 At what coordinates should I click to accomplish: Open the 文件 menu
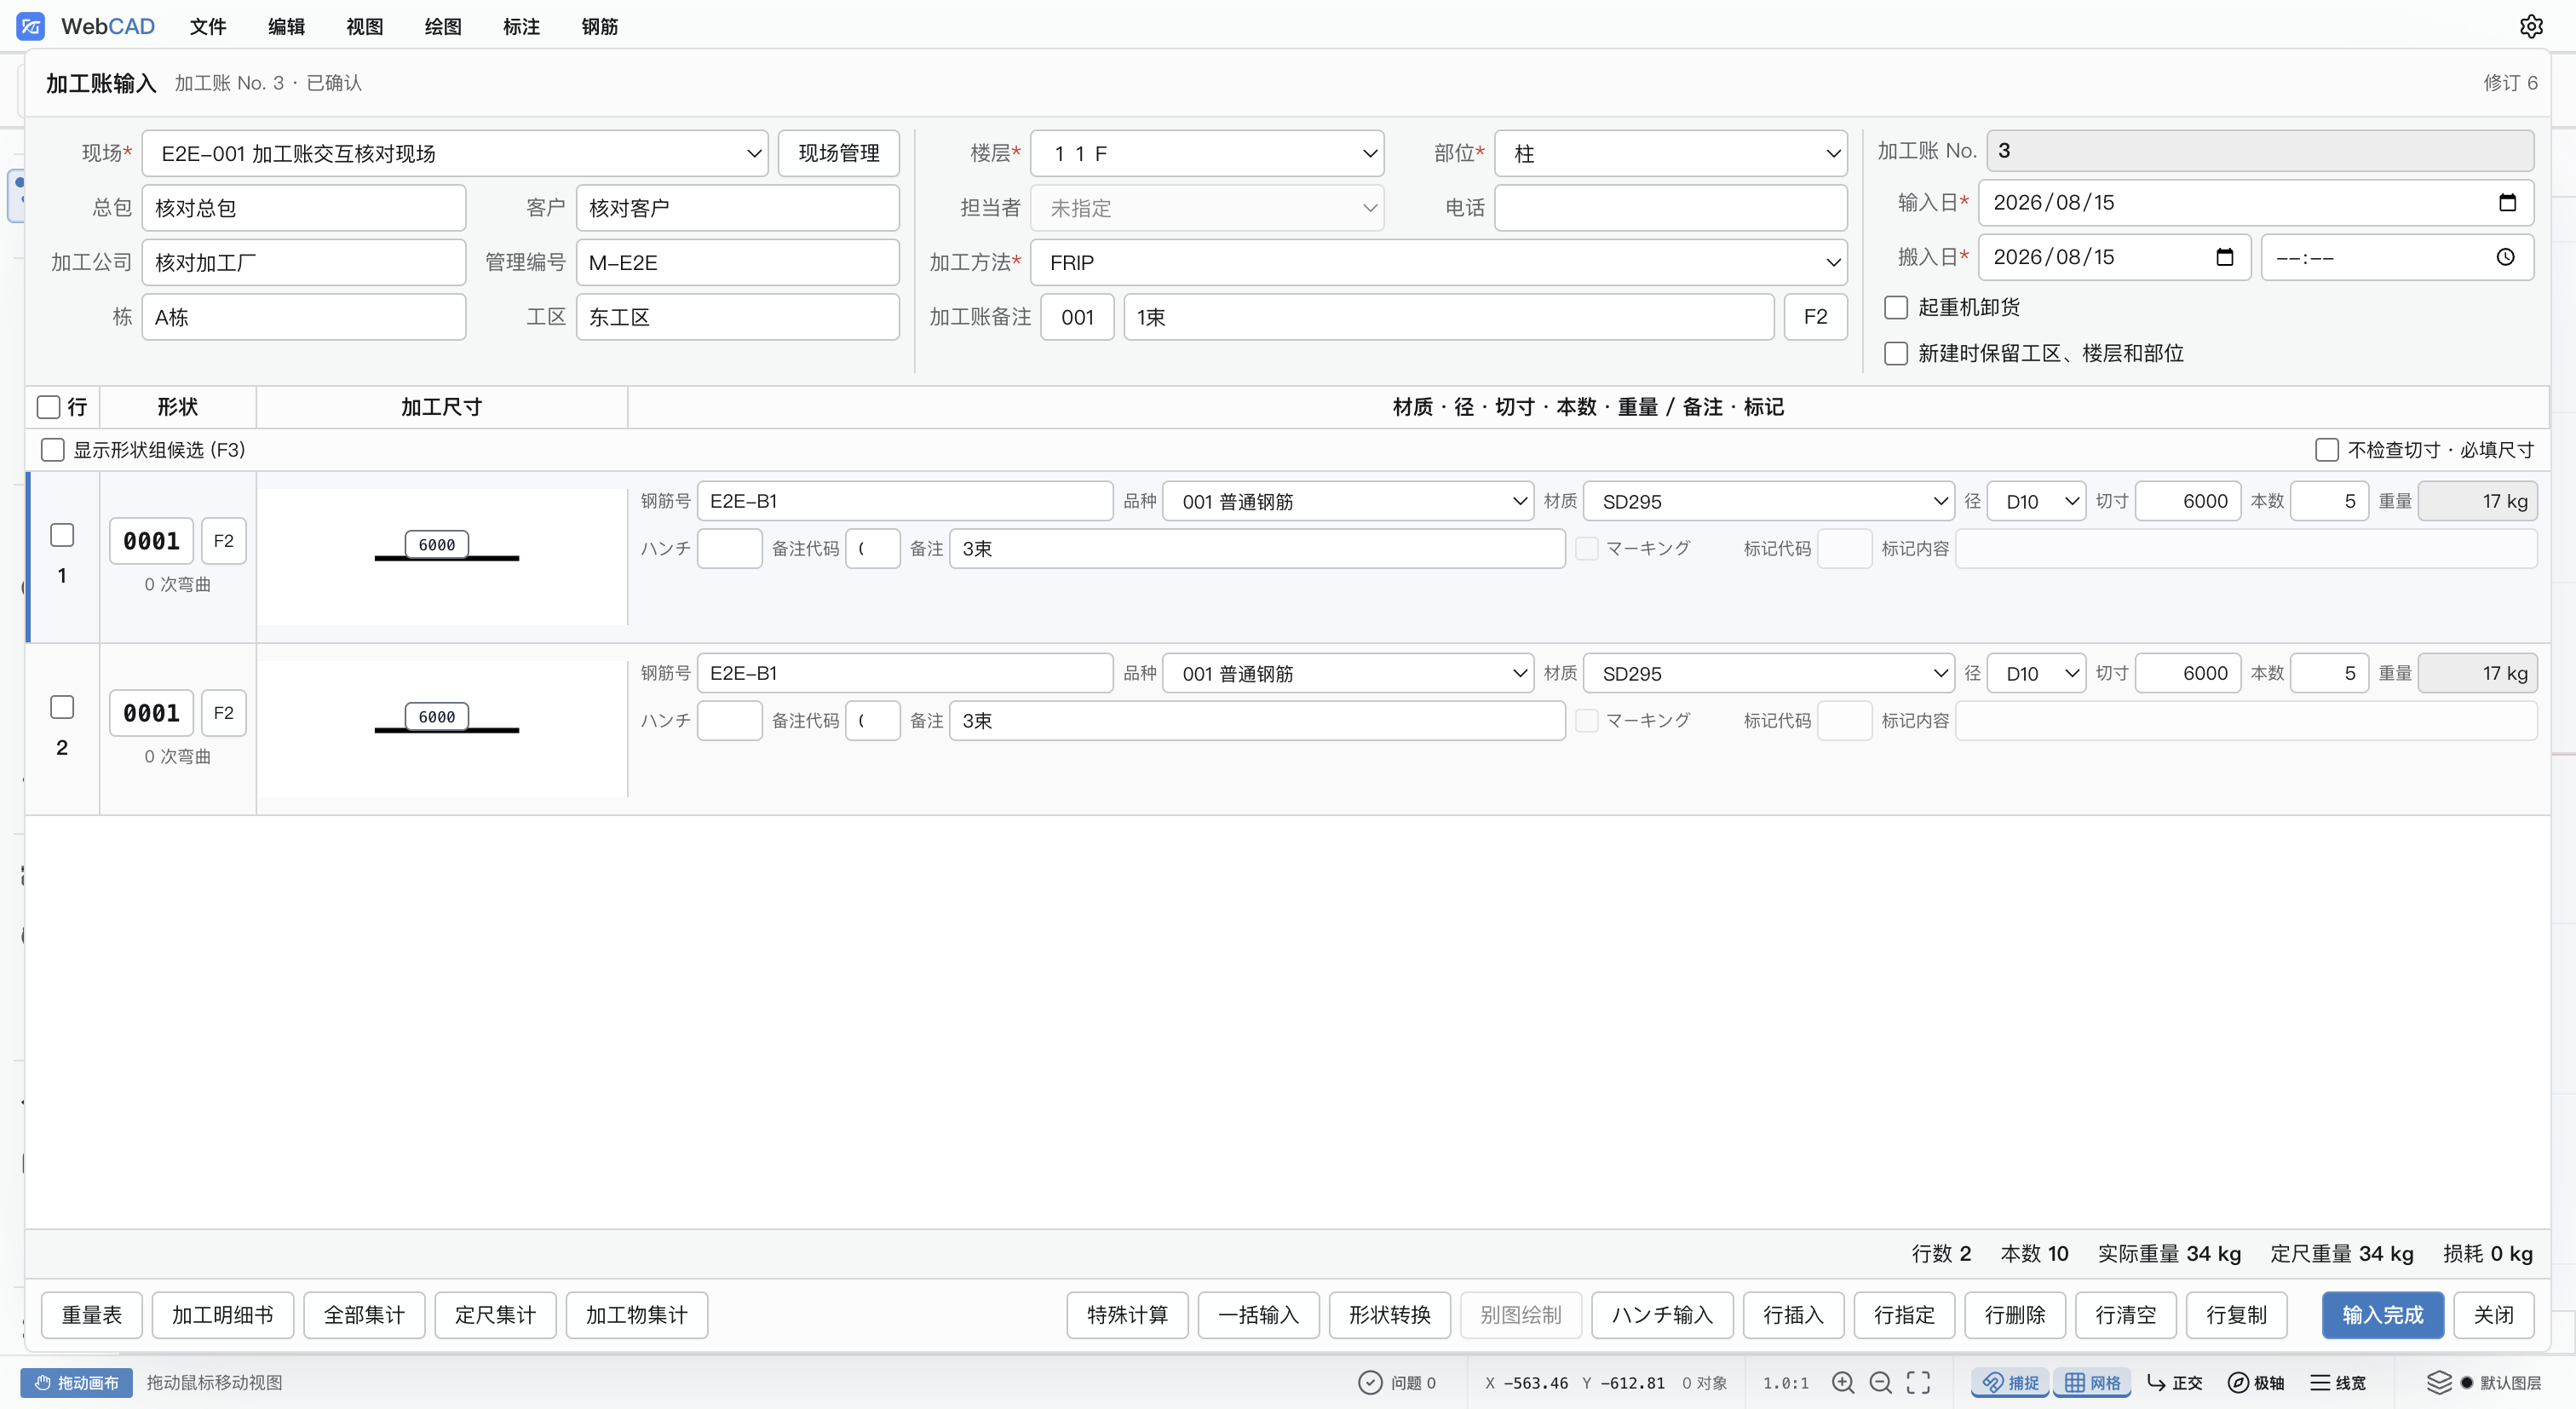coord(208,27)
